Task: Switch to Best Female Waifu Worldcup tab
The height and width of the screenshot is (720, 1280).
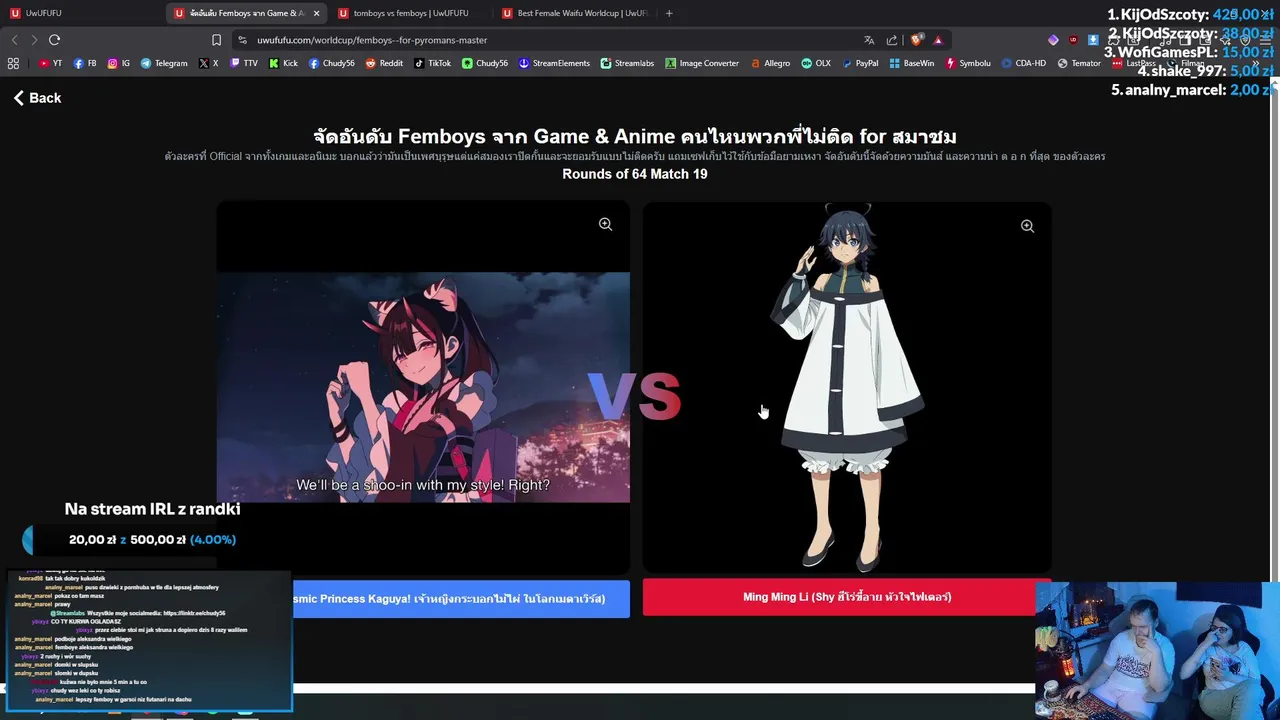Action: [x=575, y=13]
